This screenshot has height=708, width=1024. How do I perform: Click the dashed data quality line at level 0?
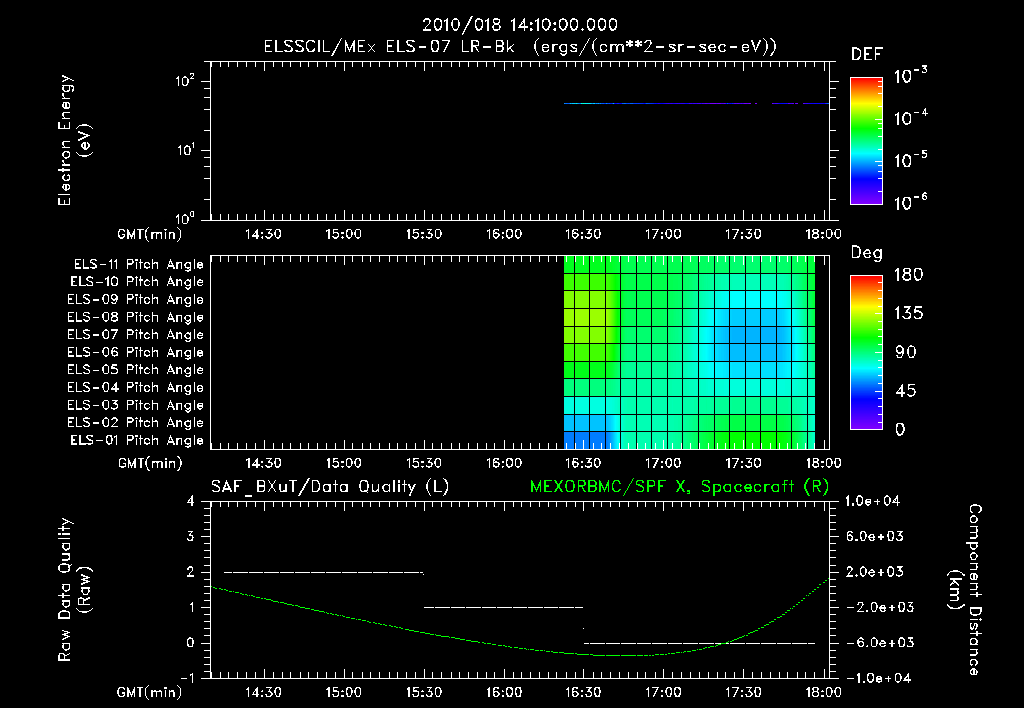click(x=699, y=643)
